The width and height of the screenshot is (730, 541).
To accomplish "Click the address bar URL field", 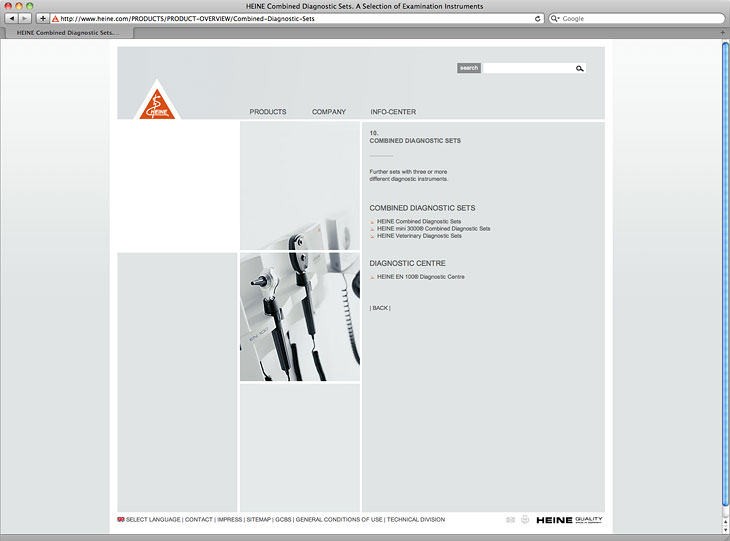I will [297, 19].
